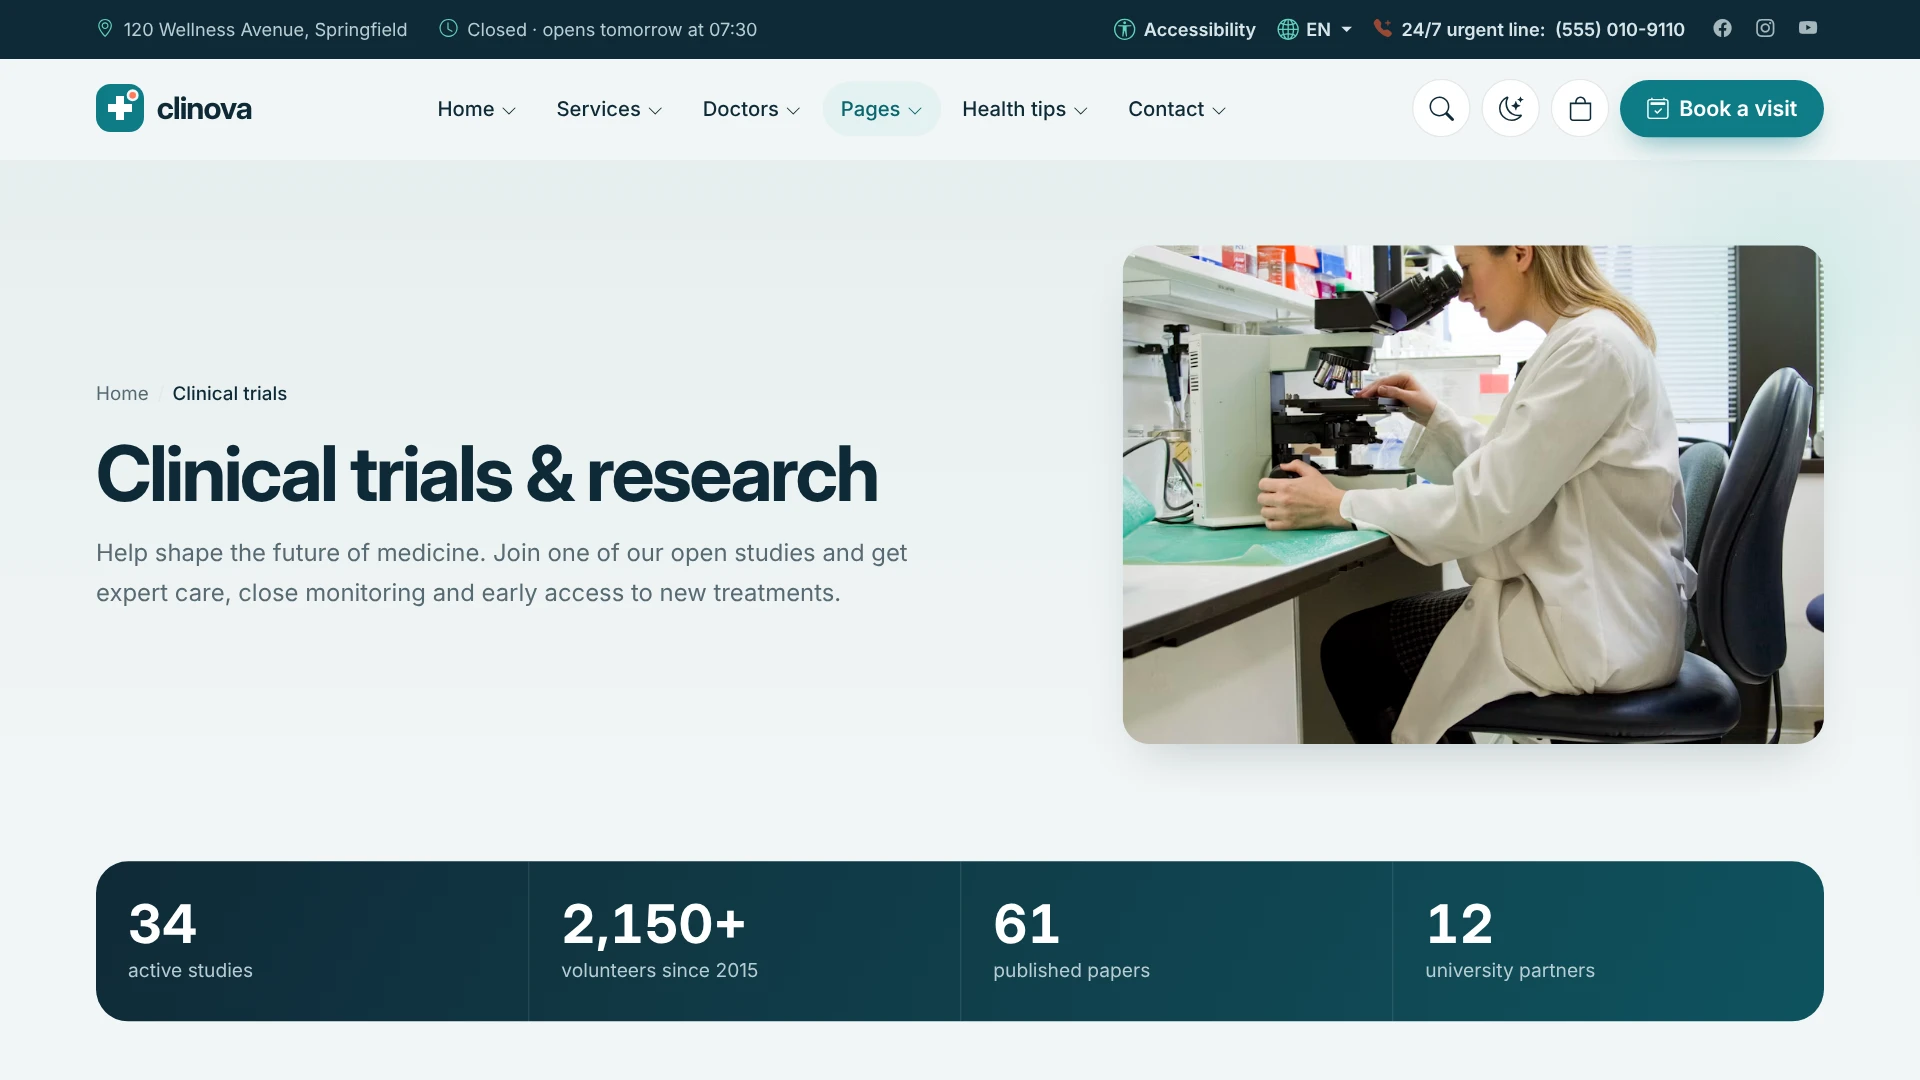Click the Book a visit button
Viewport: 1920px width, 1080px height.
(1721, 109)
